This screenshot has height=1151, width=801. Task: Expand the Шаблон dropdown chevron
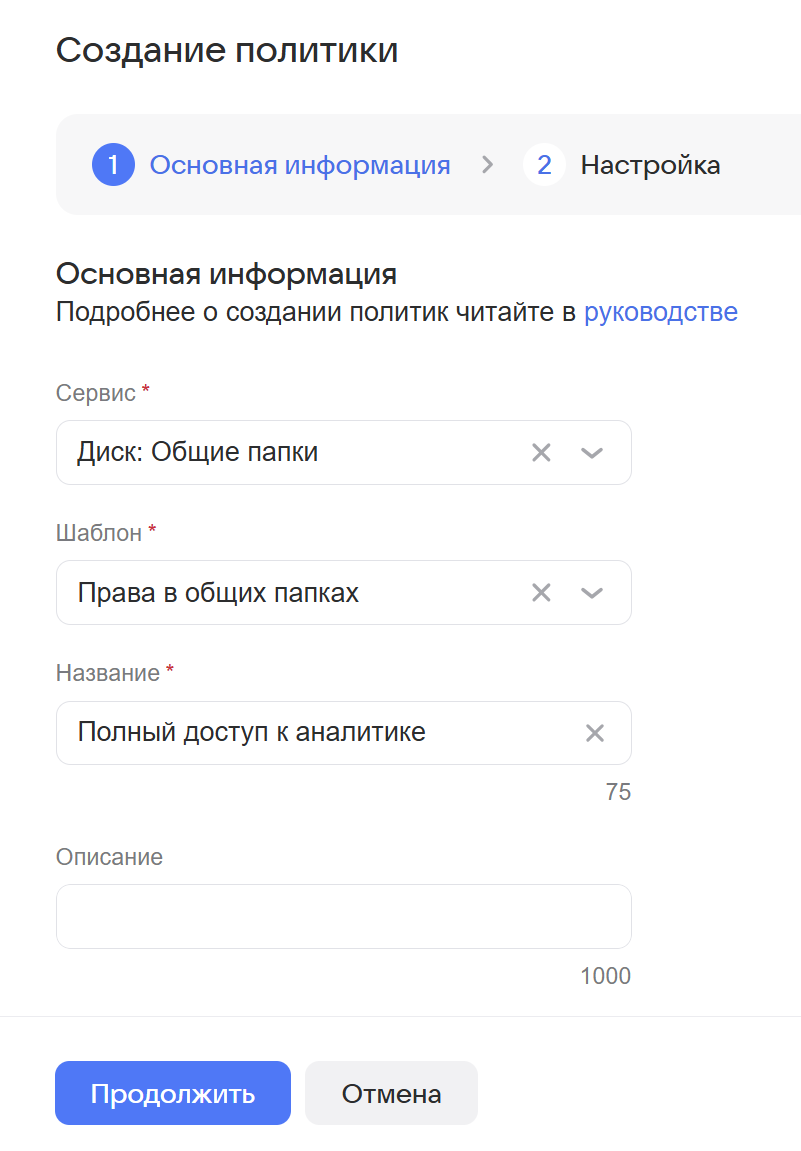592,593
